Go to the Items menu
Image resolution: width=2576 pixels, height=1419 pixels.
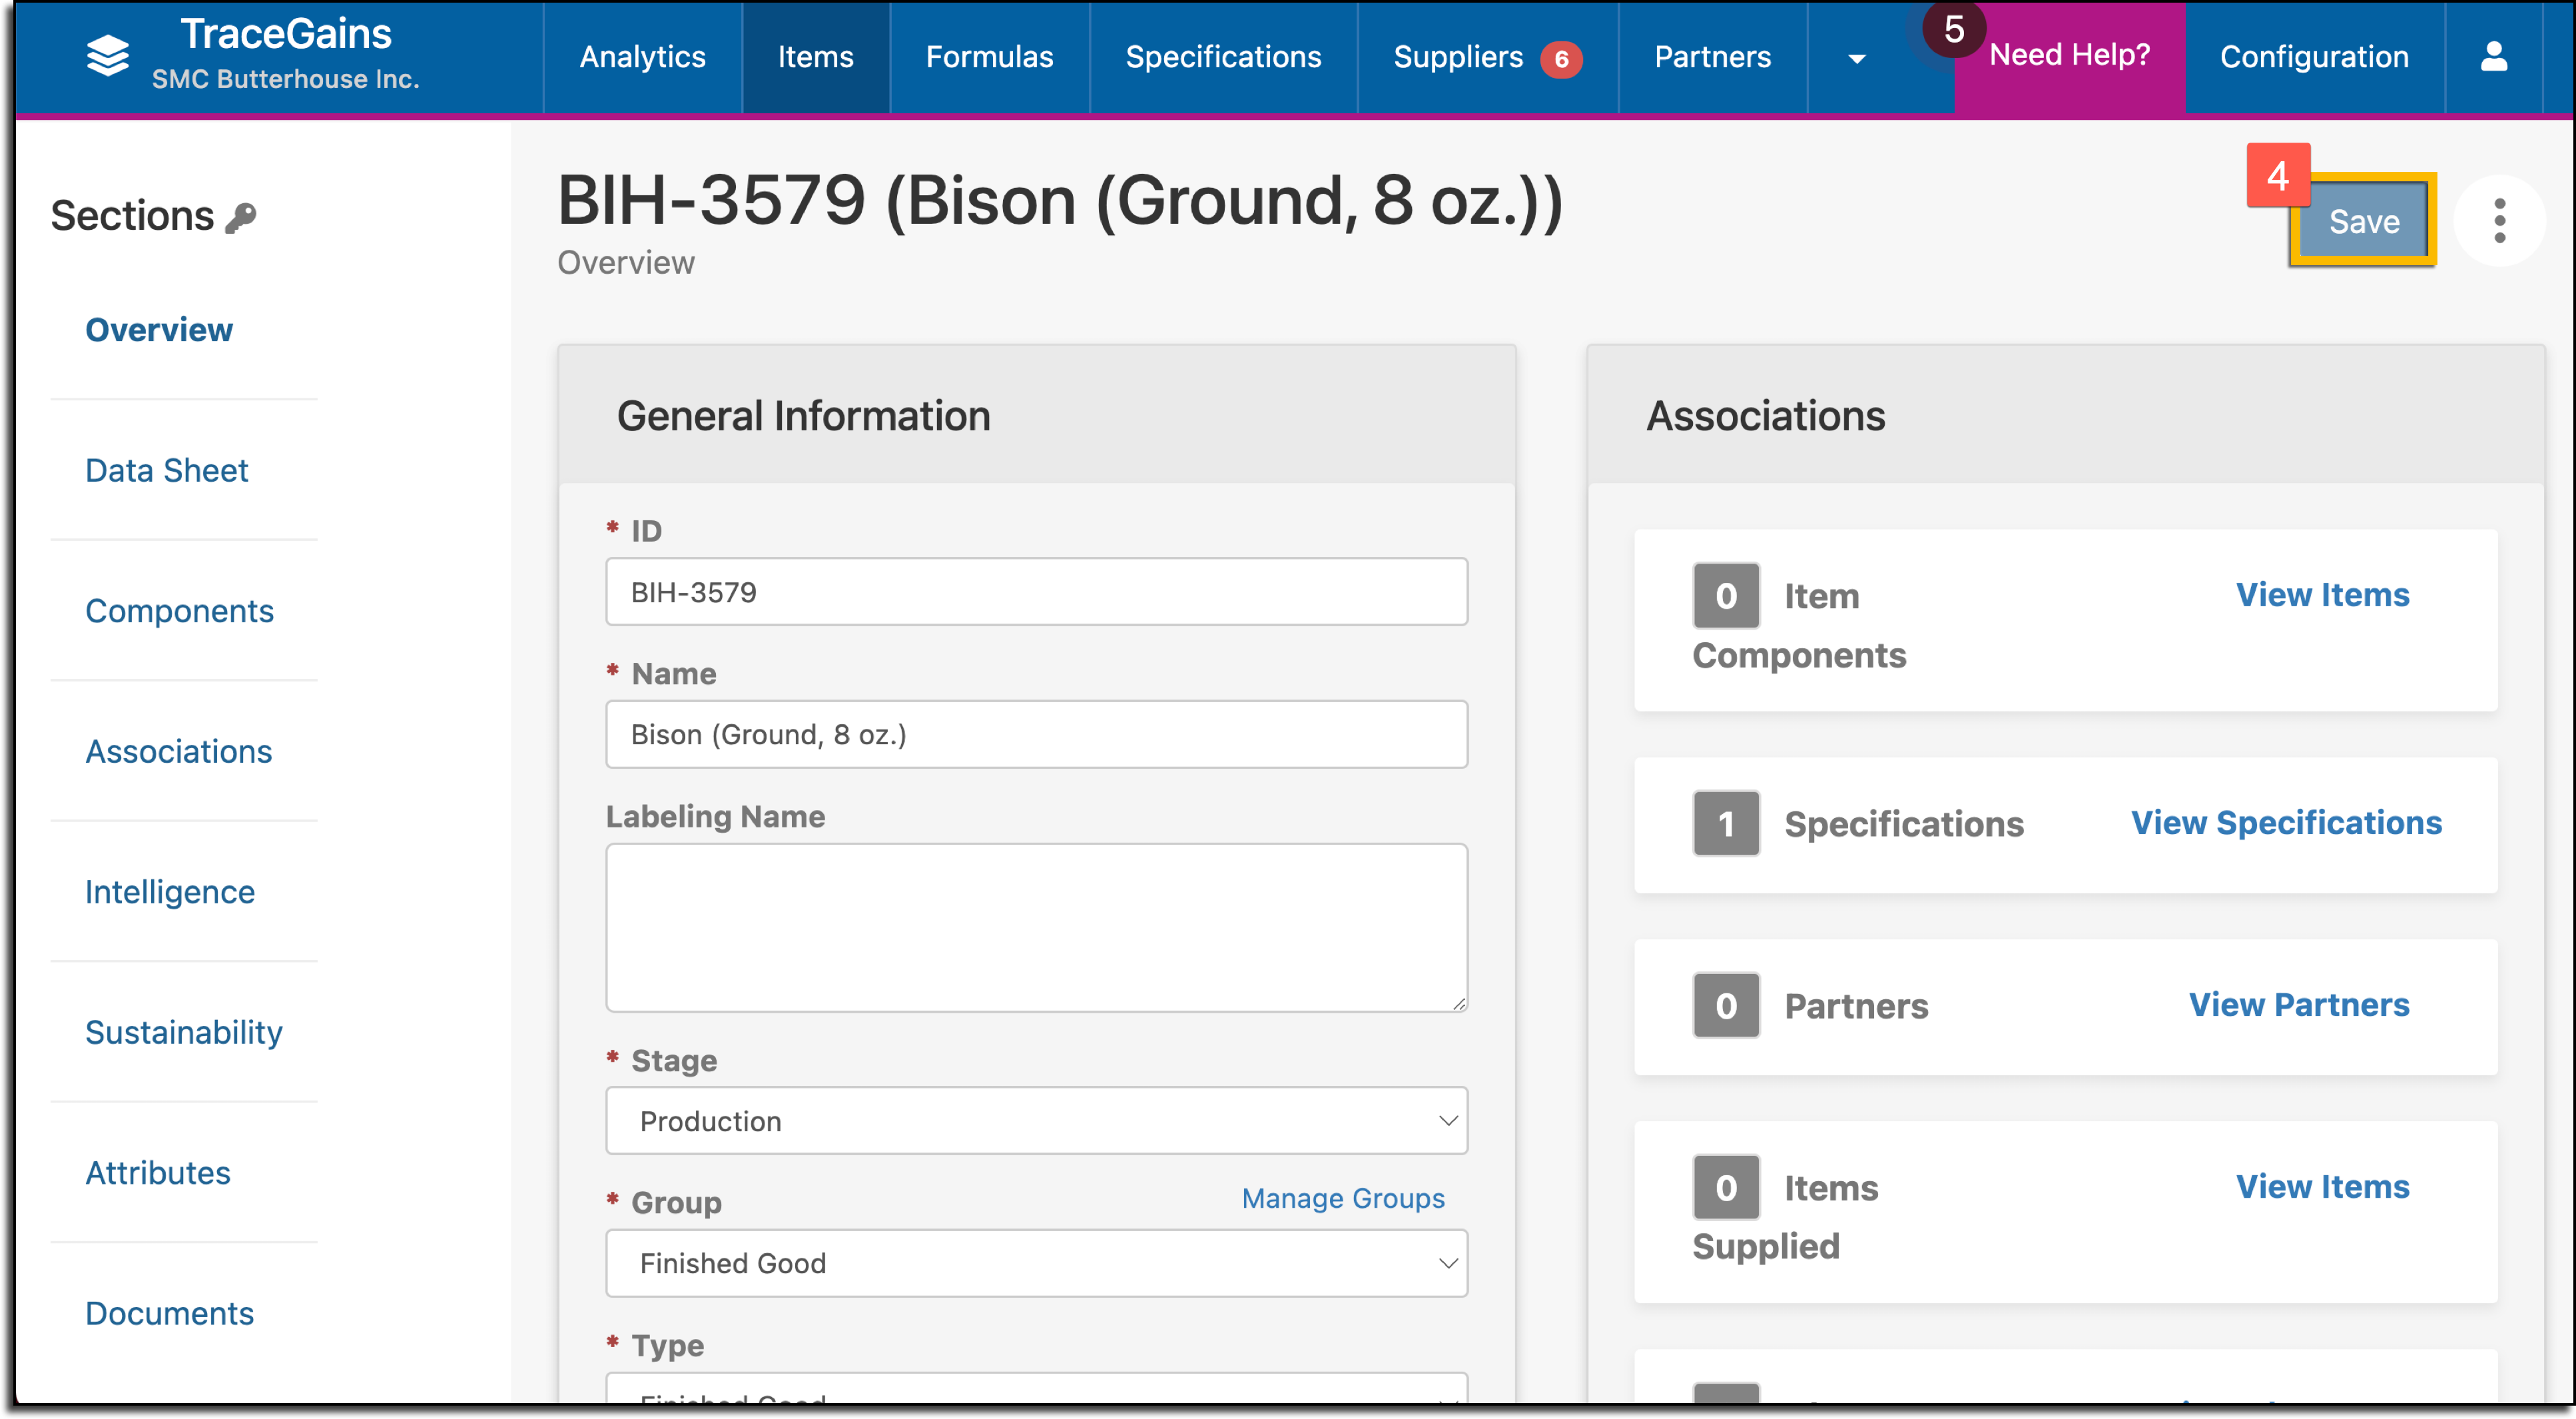(815, 57)
